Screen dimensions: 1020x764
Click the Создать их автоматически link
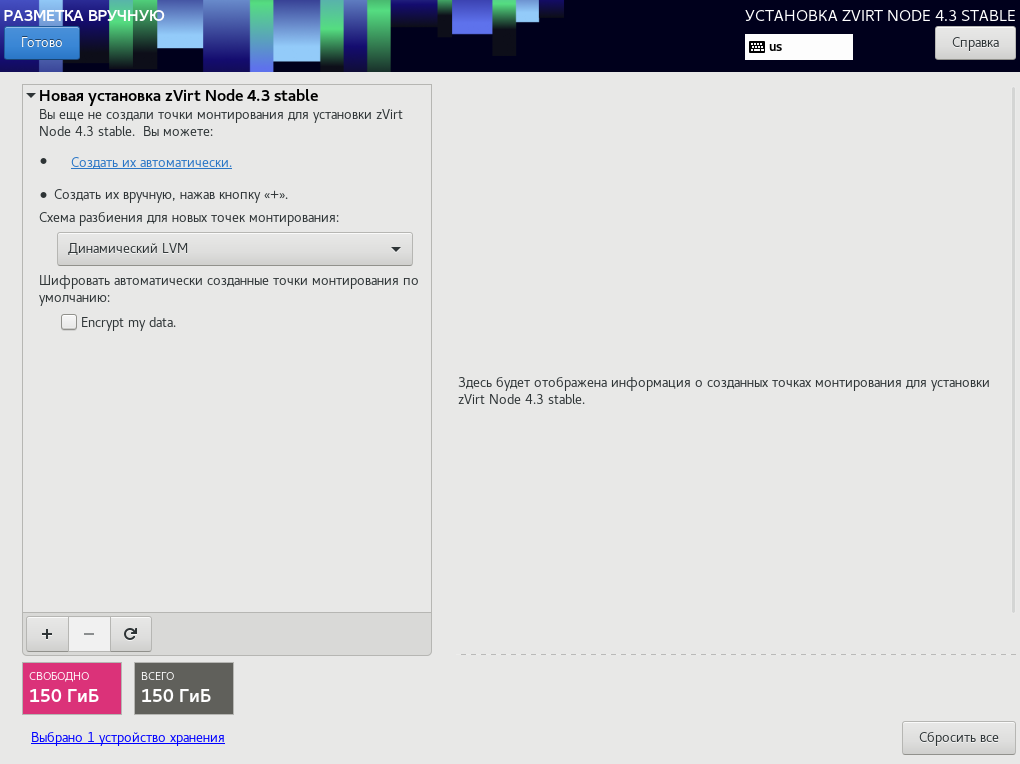click(x=151, y=163)
